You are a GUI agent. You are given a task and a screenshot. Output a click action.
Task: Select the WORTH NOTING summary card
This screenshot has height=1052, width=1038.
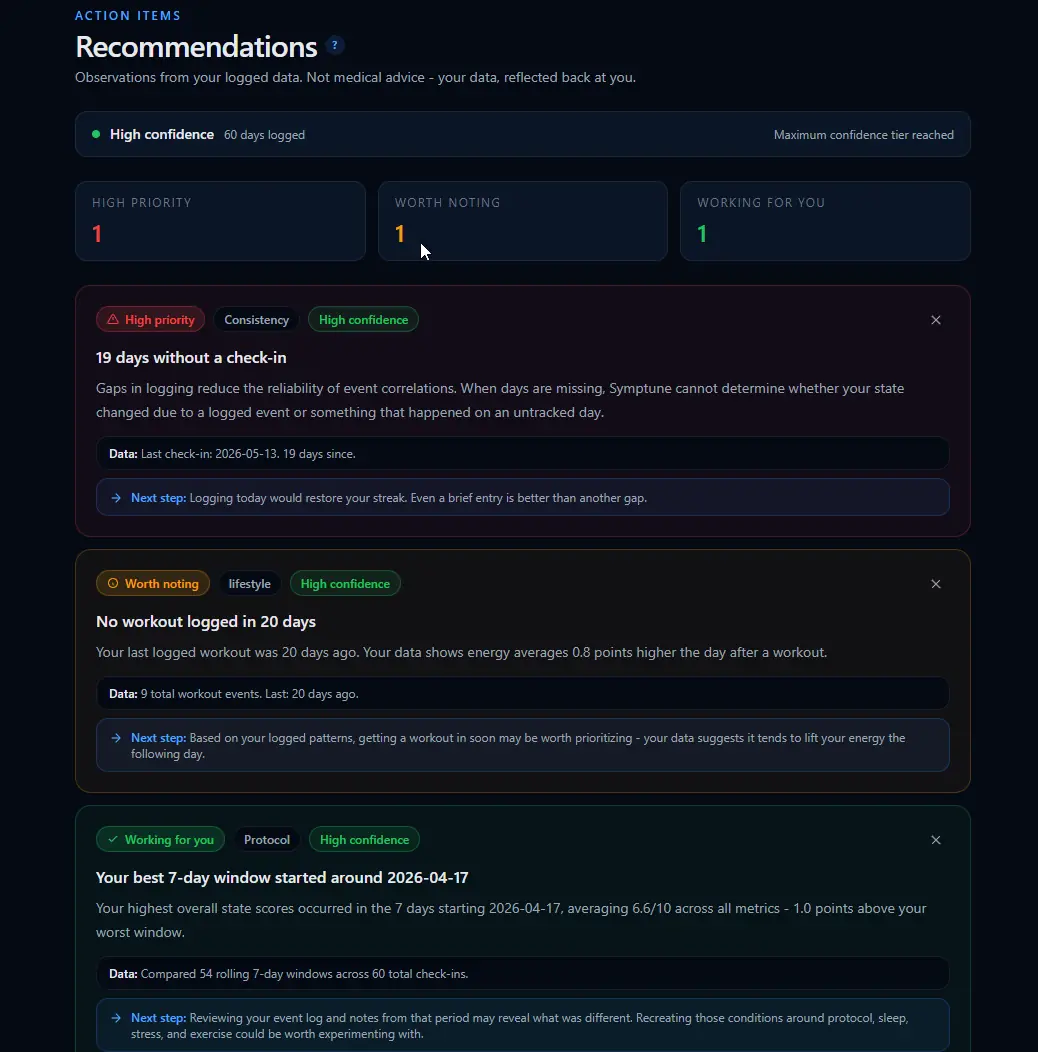click(523, 221)
